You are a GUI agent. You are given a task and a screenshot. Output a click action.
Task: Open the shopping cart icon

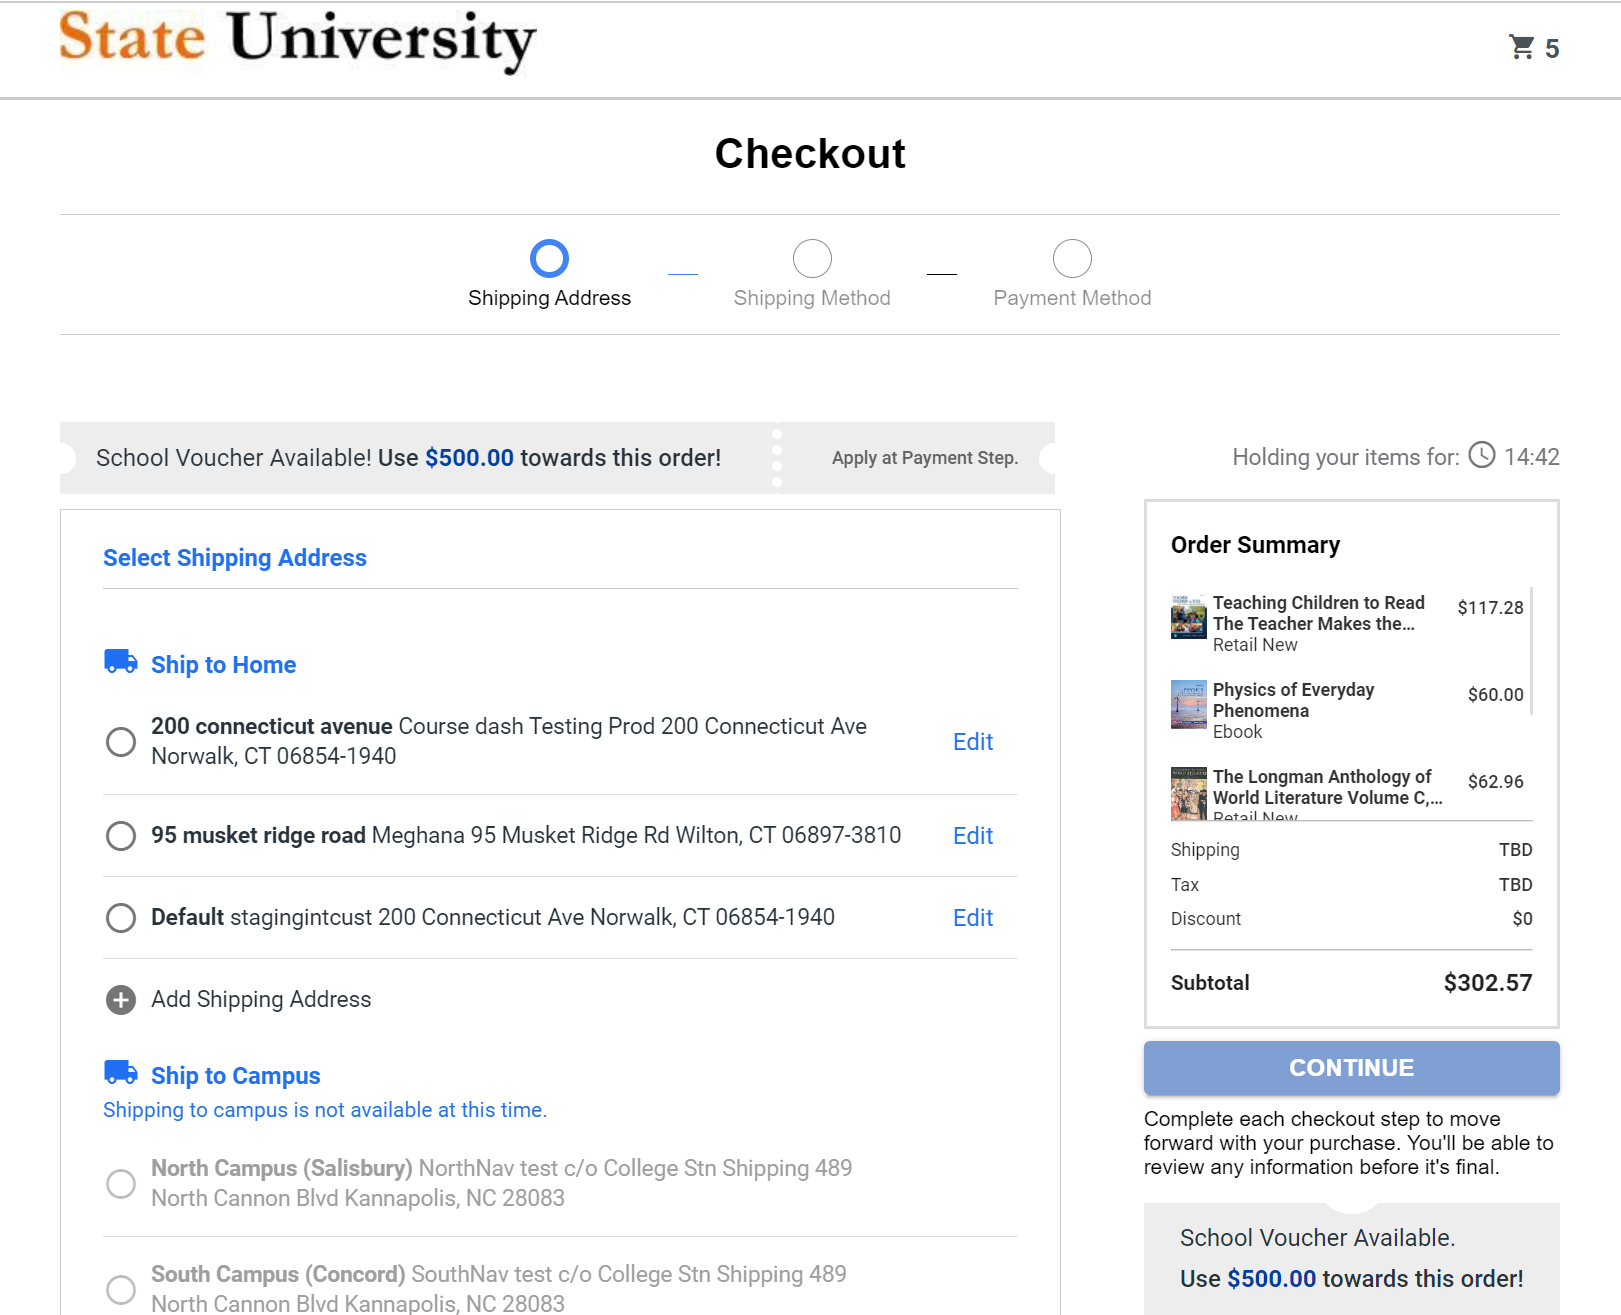tap(1522, 47)
